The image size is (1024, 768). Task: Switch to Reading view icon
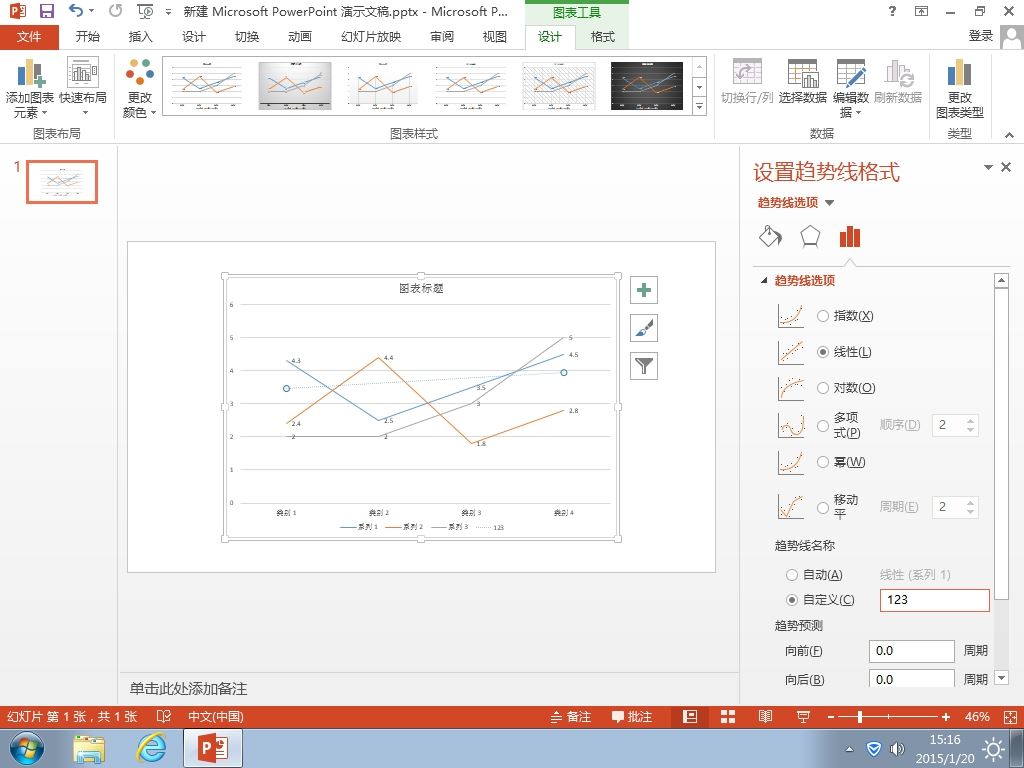click(x=765, y=716)
